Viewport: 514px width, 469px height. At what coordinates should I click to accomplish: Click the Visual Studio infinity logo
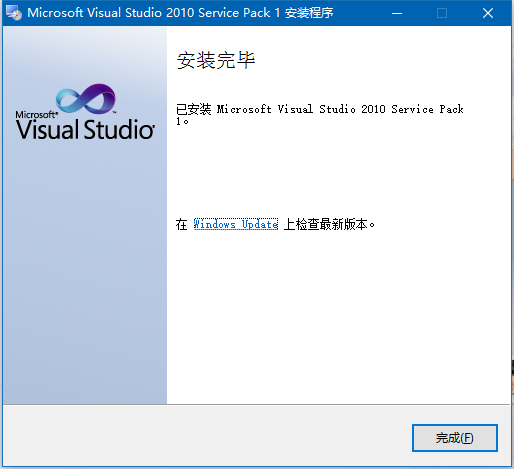coord(85,99)
